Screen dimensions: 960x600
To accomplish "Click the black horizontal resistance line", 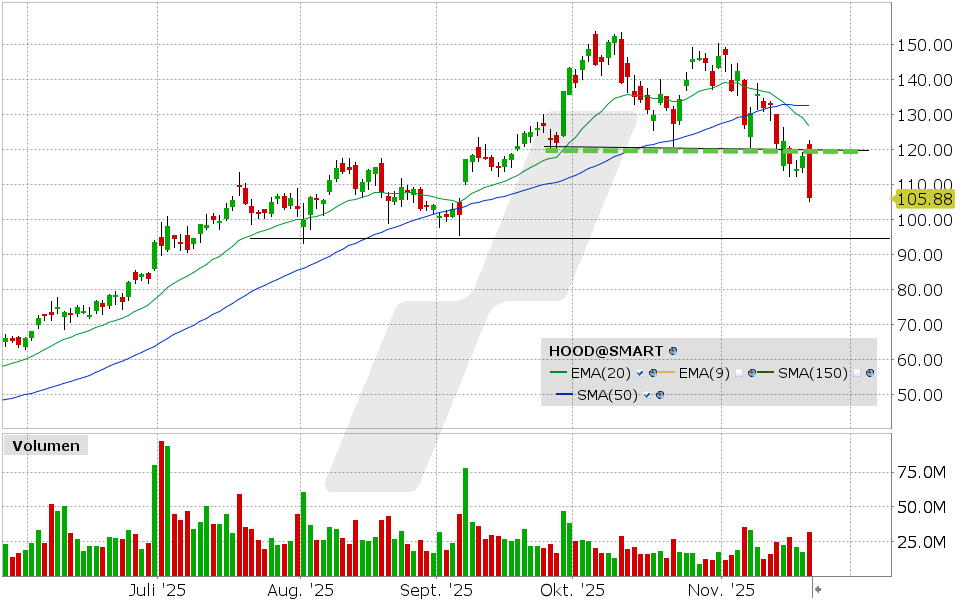I will point(500,238).
